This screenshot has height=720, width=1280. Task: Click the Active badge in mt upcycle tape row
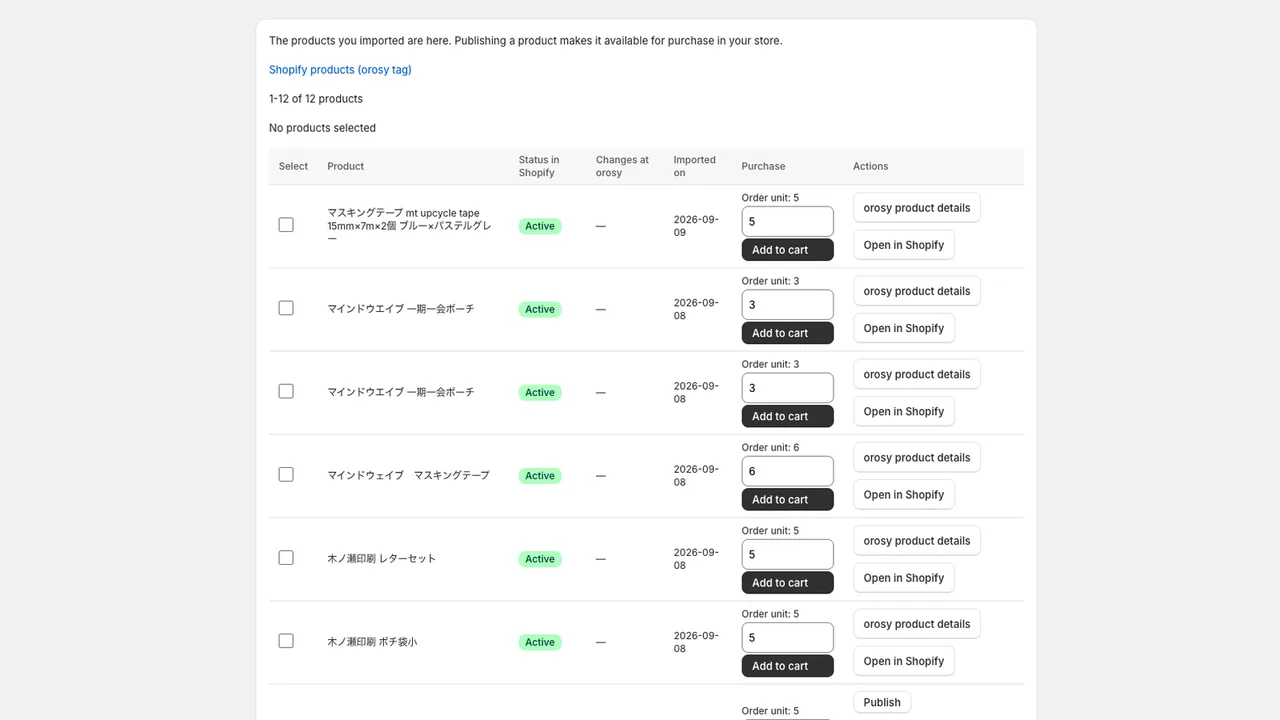tap(540, 226)
